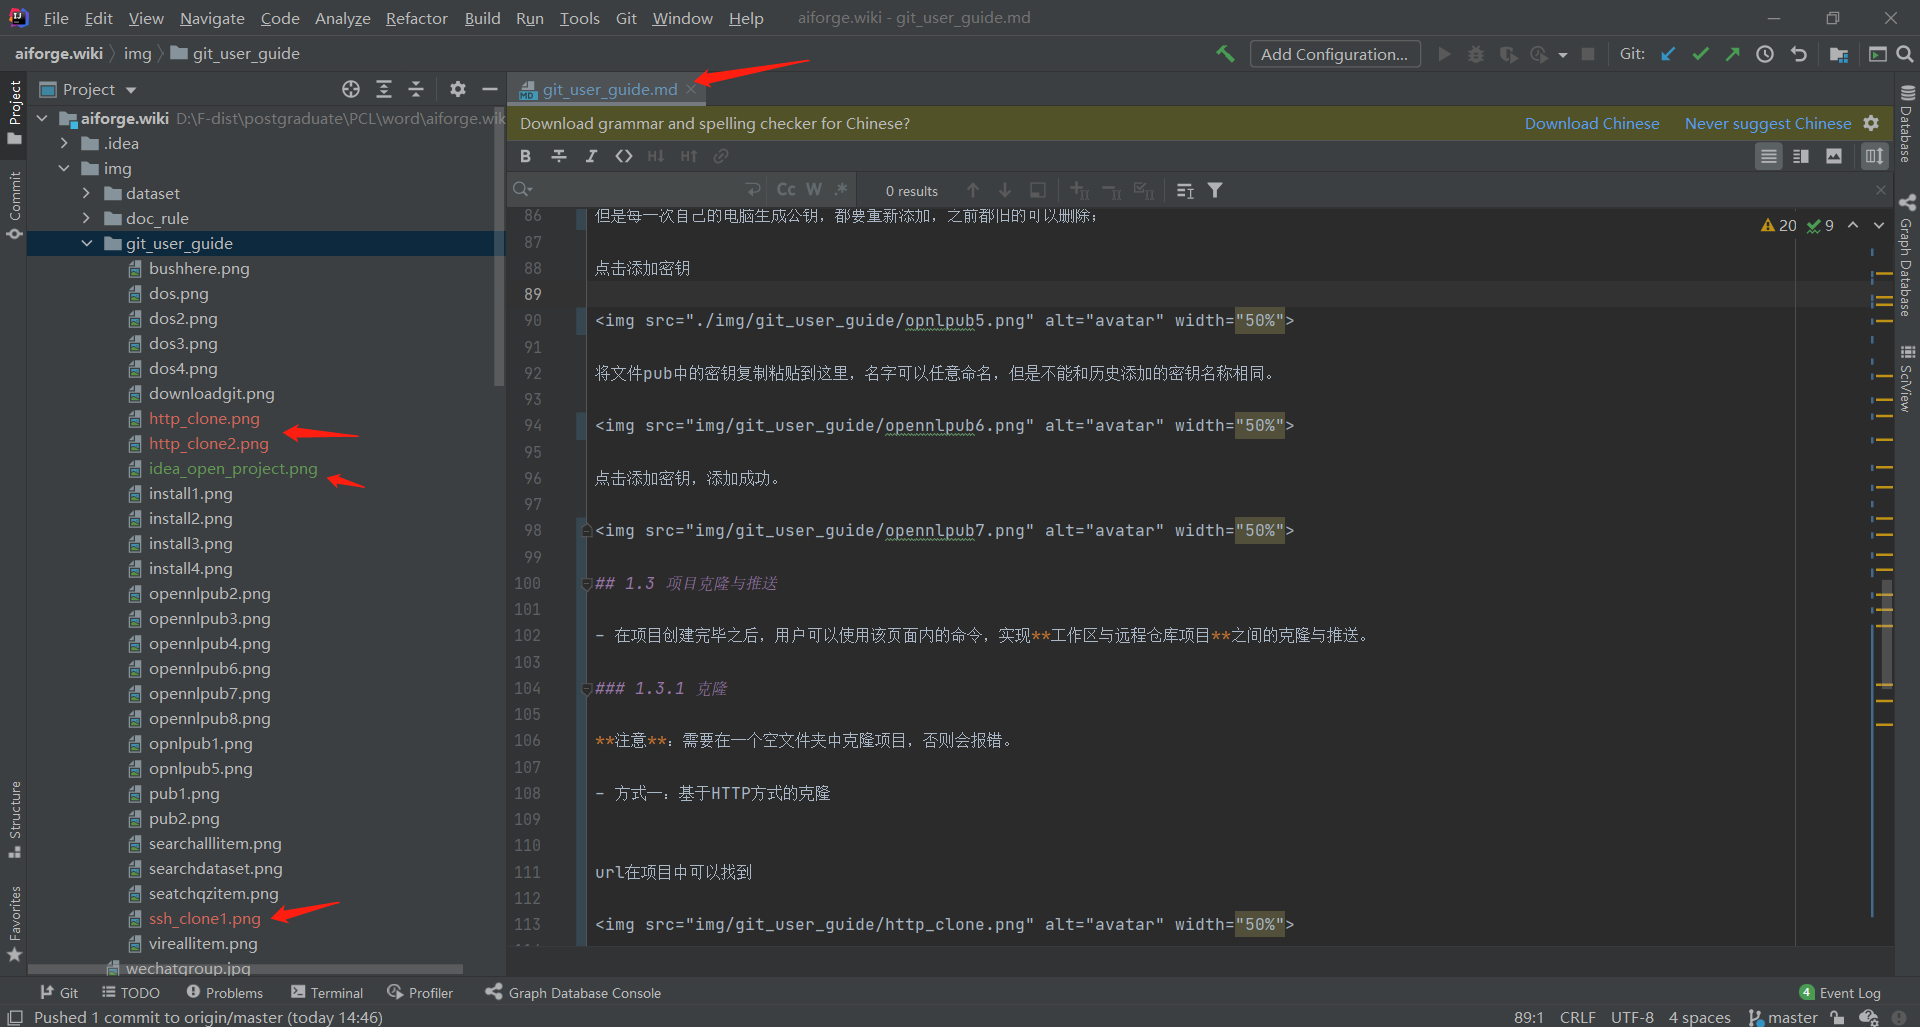Open the File menu
The image size is (1920, 1027).
[56, 18]
